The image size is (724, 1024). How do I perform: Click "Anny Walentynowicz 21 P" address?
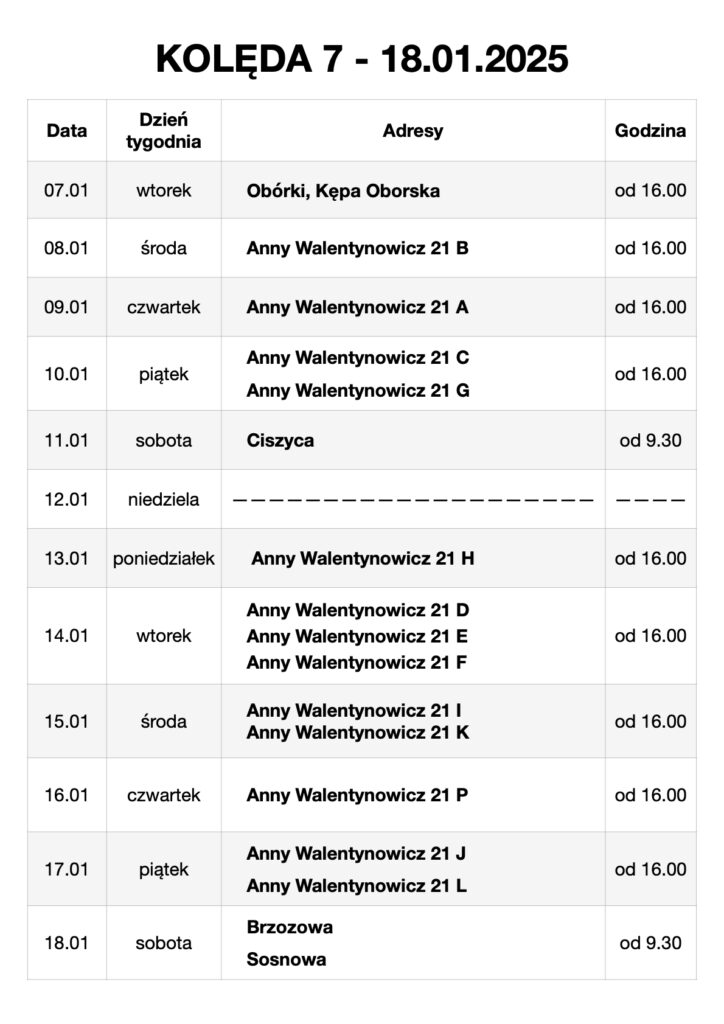pyautogui.click(x=357, y=795)
